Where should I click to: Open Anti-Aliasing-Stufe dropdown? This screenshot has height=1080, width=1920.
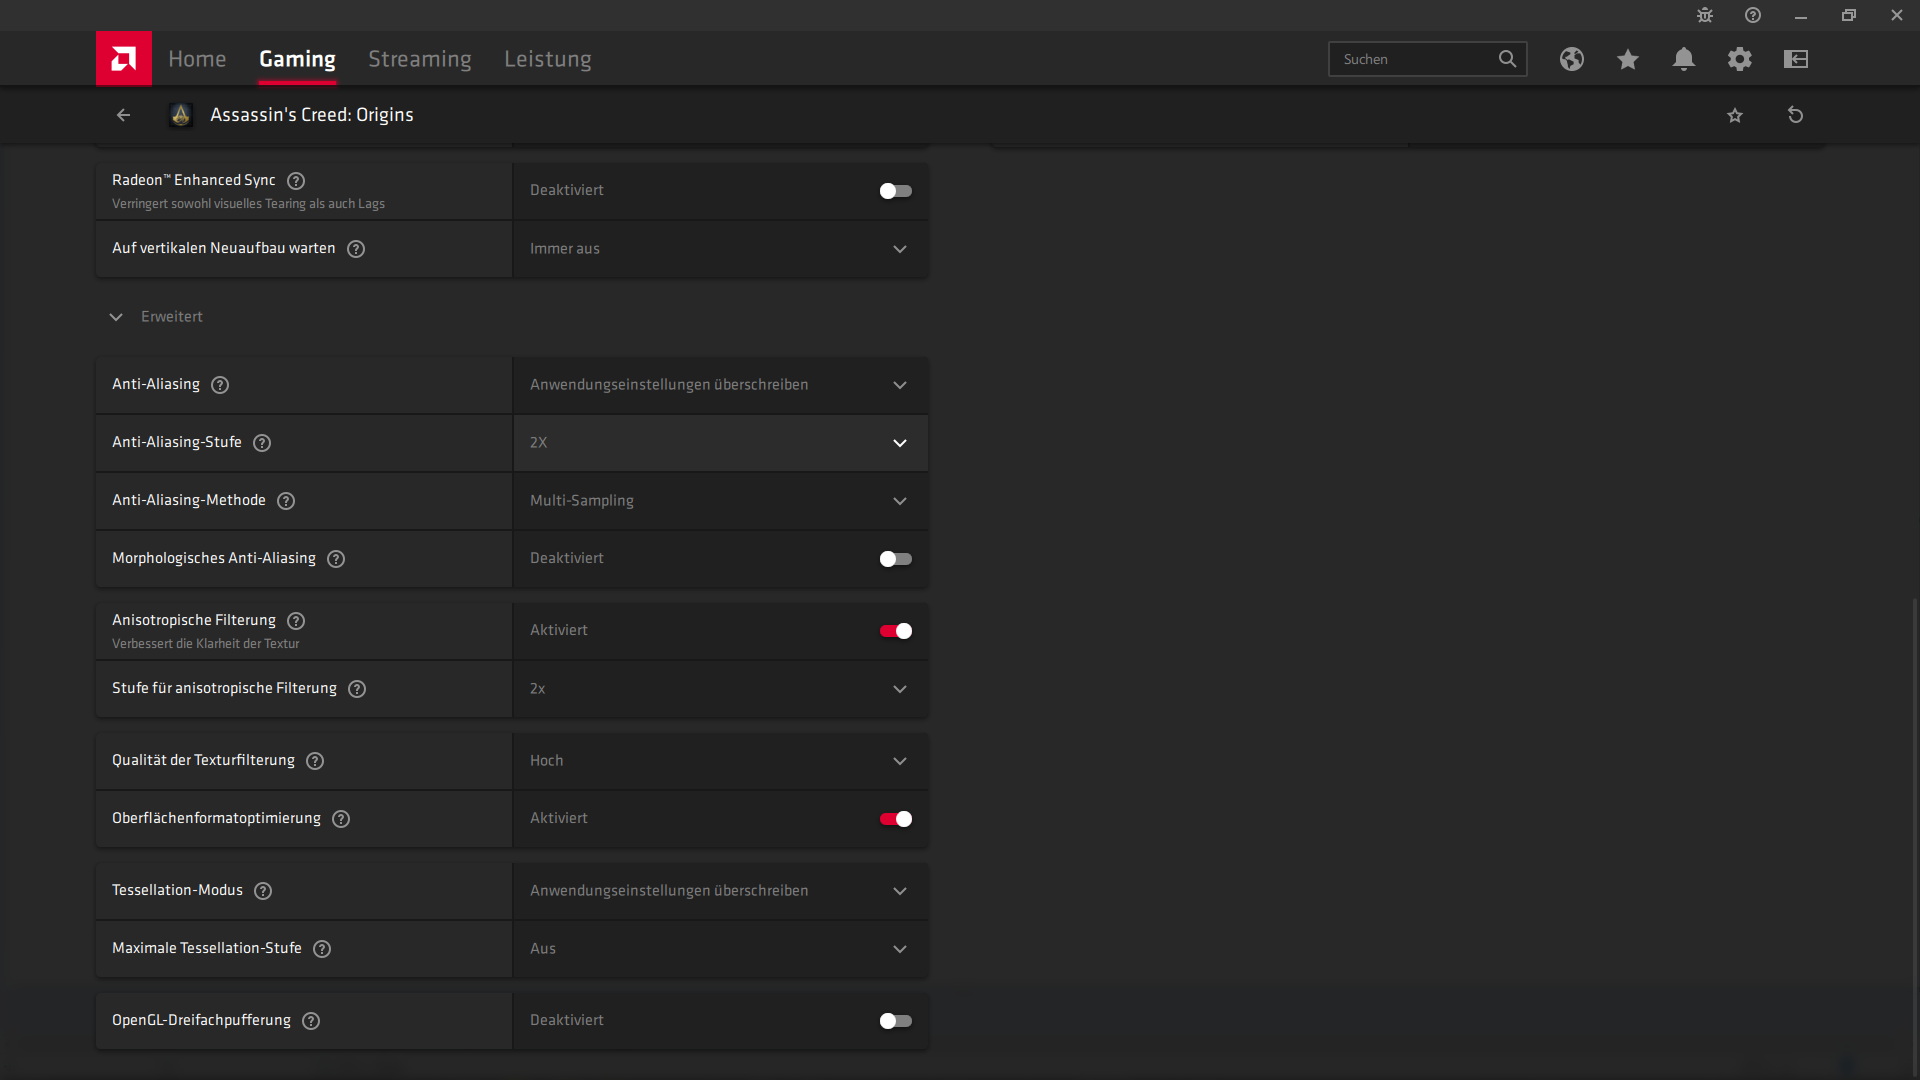720,443
